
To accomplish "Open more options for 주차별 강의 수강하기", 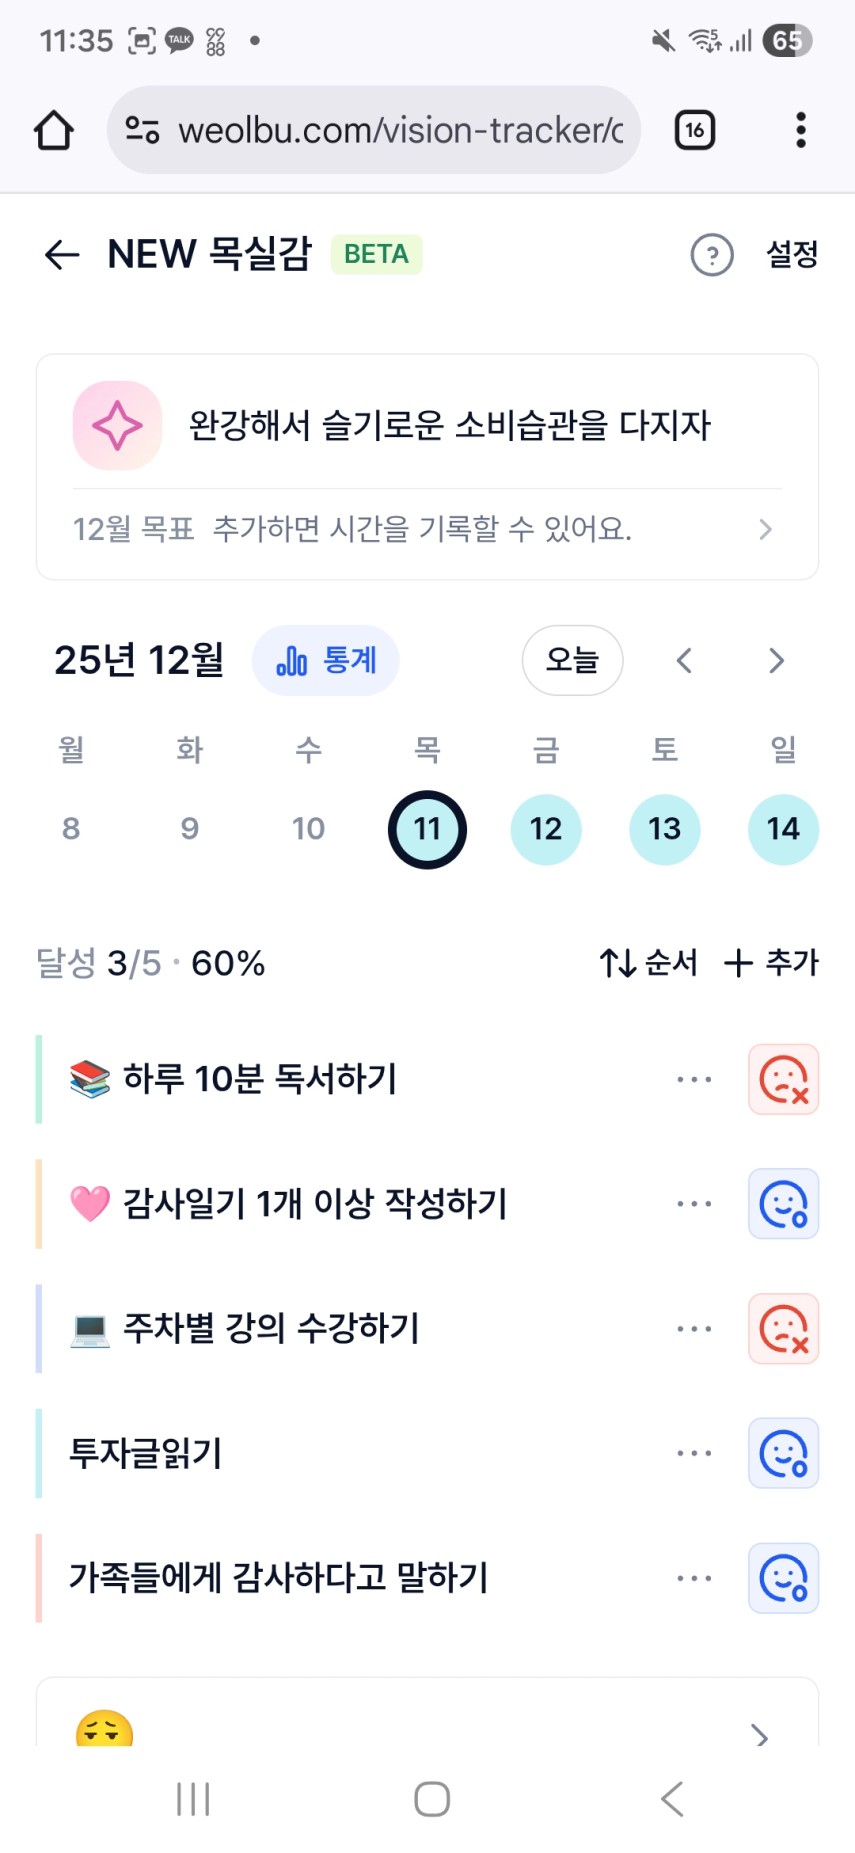I will pyautogui.click(x=694, y=1329).
